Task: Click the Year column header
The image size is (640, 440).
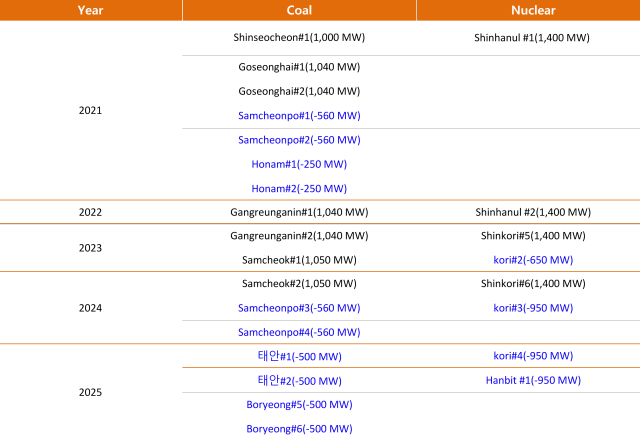Action: click(x=91, y=10)
